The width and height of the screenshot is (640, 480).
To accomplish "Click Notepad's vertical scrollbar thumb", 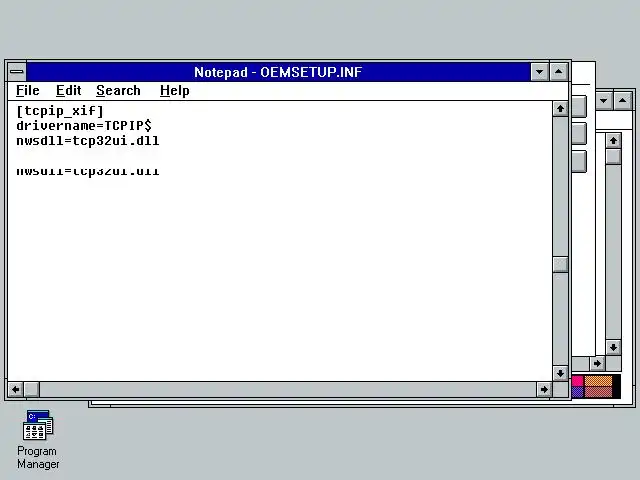I will pyautogui.click(x=560, y=264).
